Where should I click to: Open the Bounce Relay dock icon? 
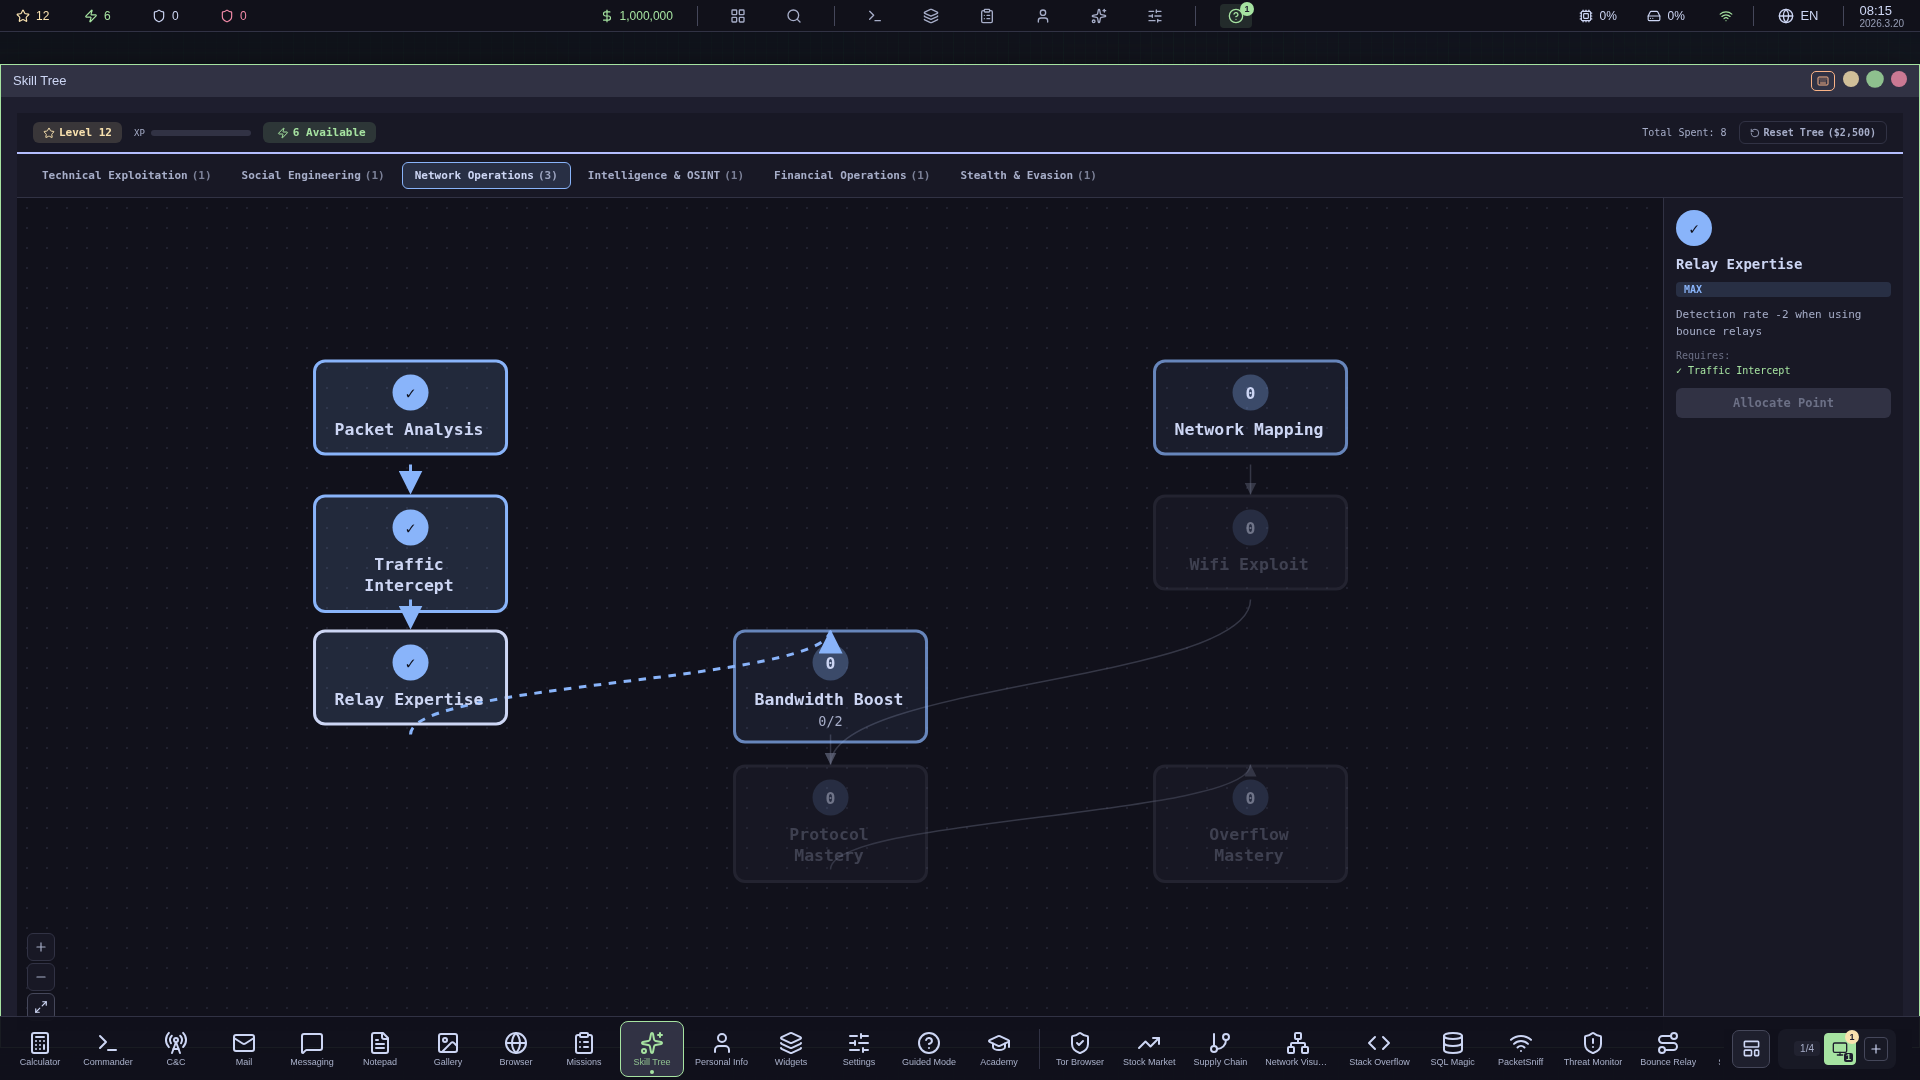tap(1667, 1049)
